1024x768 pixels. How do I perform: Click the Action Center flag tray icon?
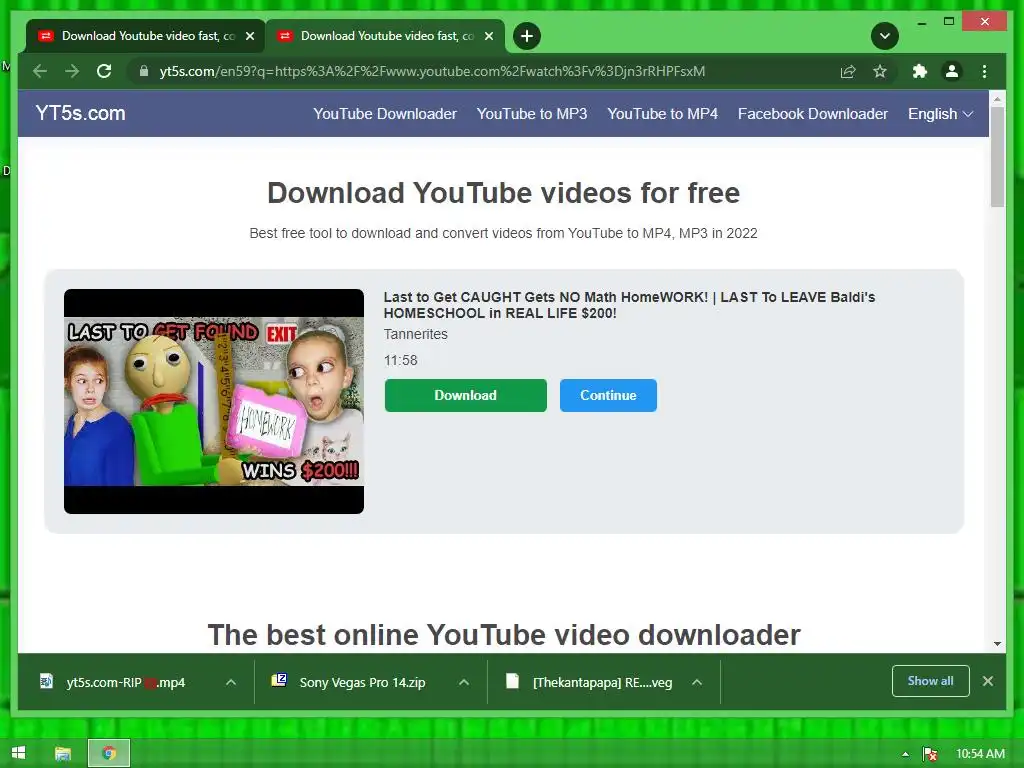930,754
